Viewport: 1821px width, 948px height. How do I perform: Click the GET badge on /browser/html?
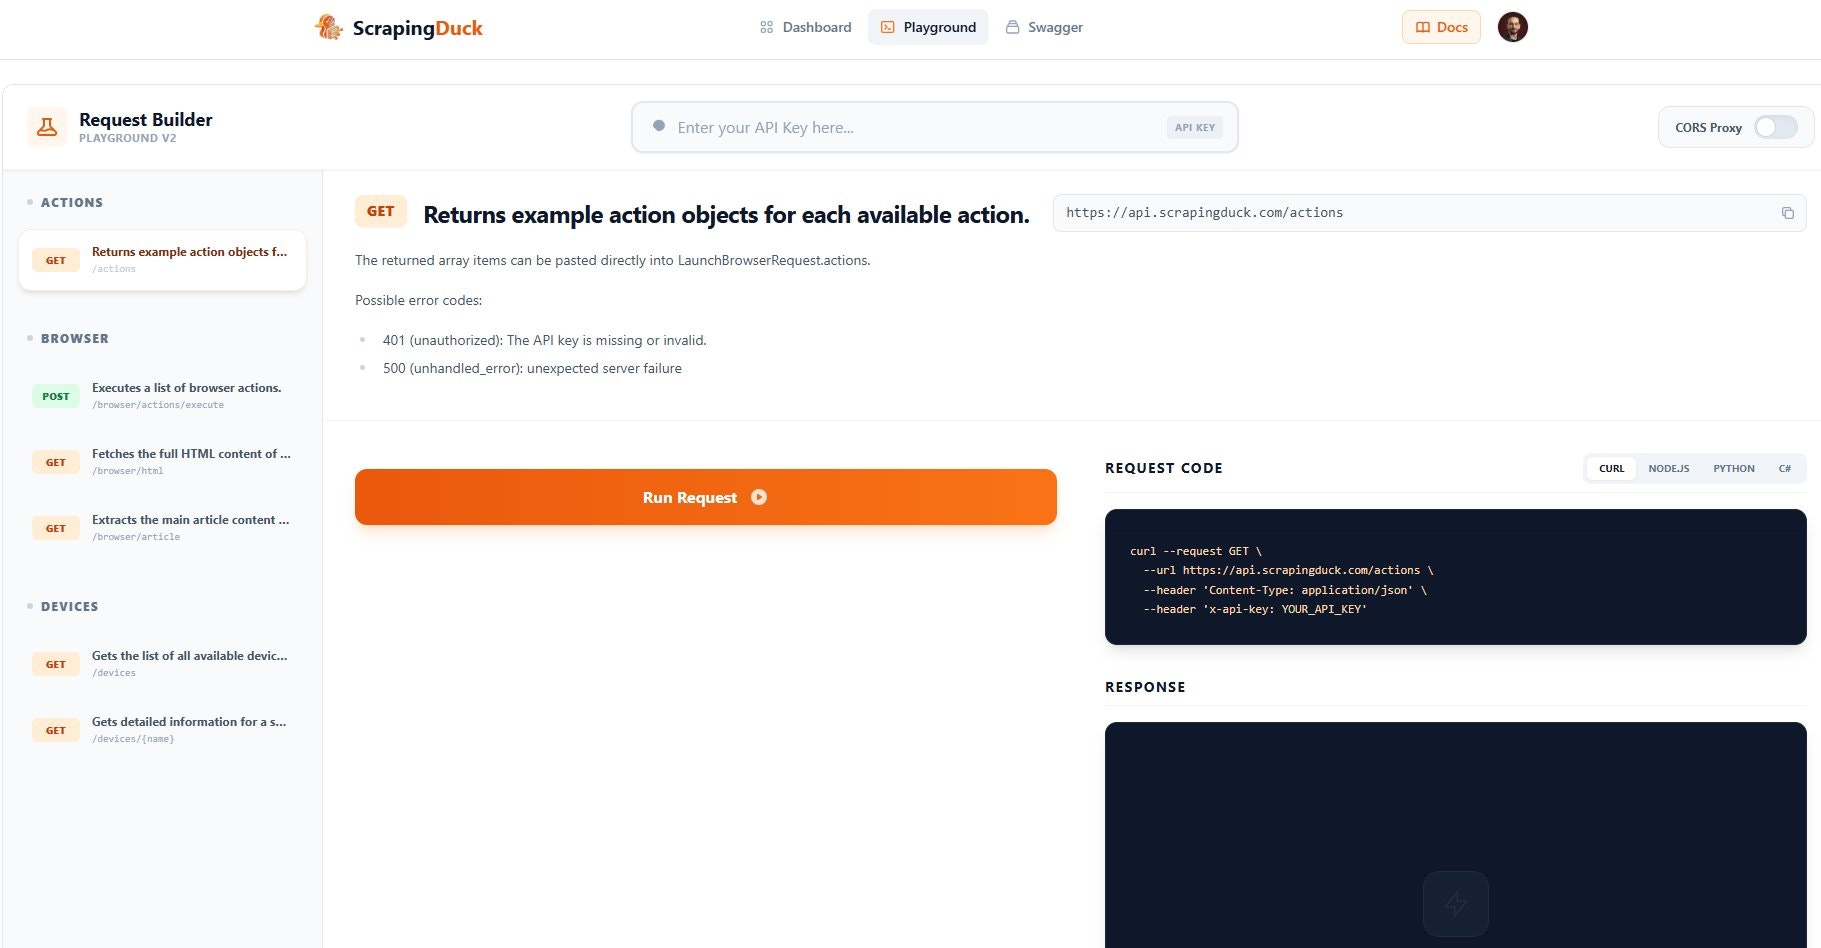click(56, 462)
